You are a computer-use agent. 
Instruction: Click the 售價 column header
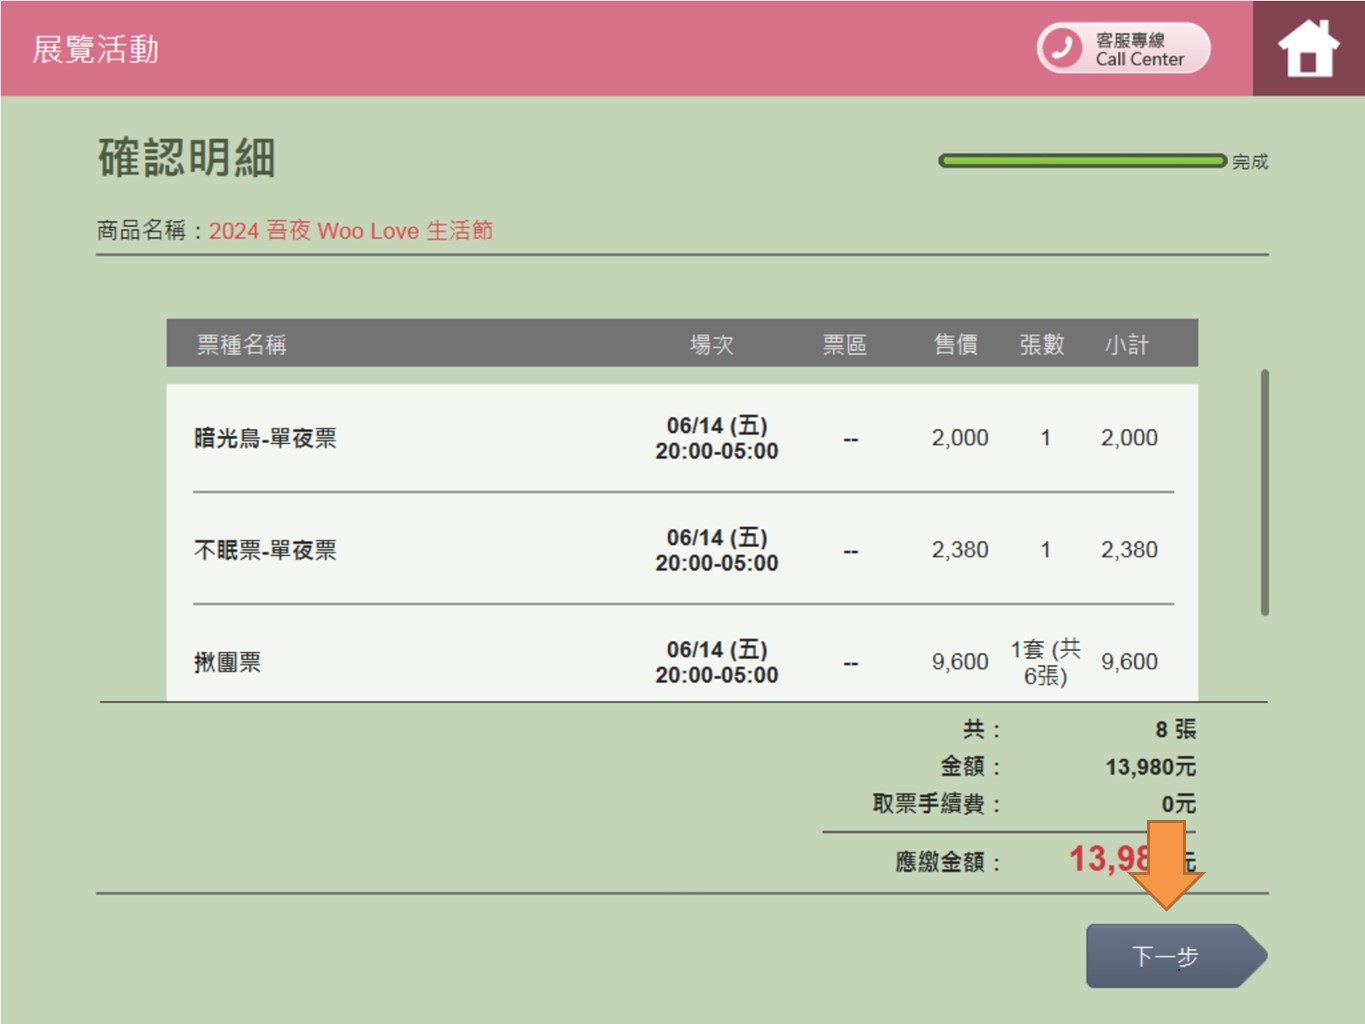pos(956,345)
